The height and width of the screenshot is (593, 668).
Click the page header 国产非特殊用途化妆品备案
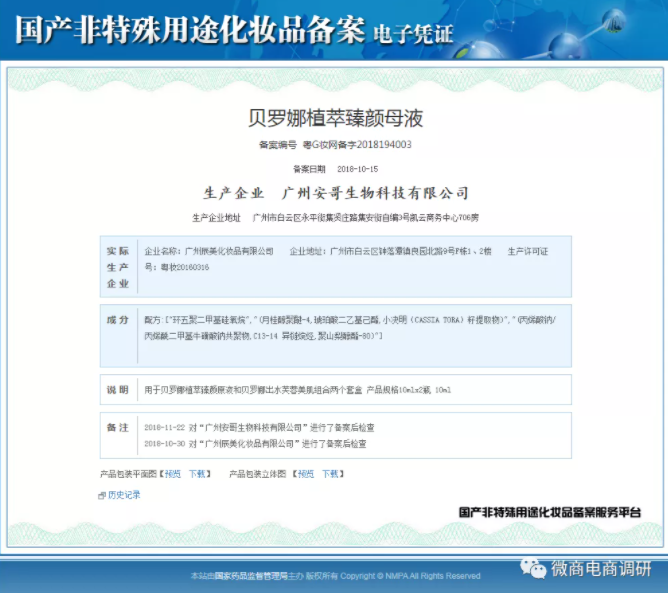click(190, 30)
